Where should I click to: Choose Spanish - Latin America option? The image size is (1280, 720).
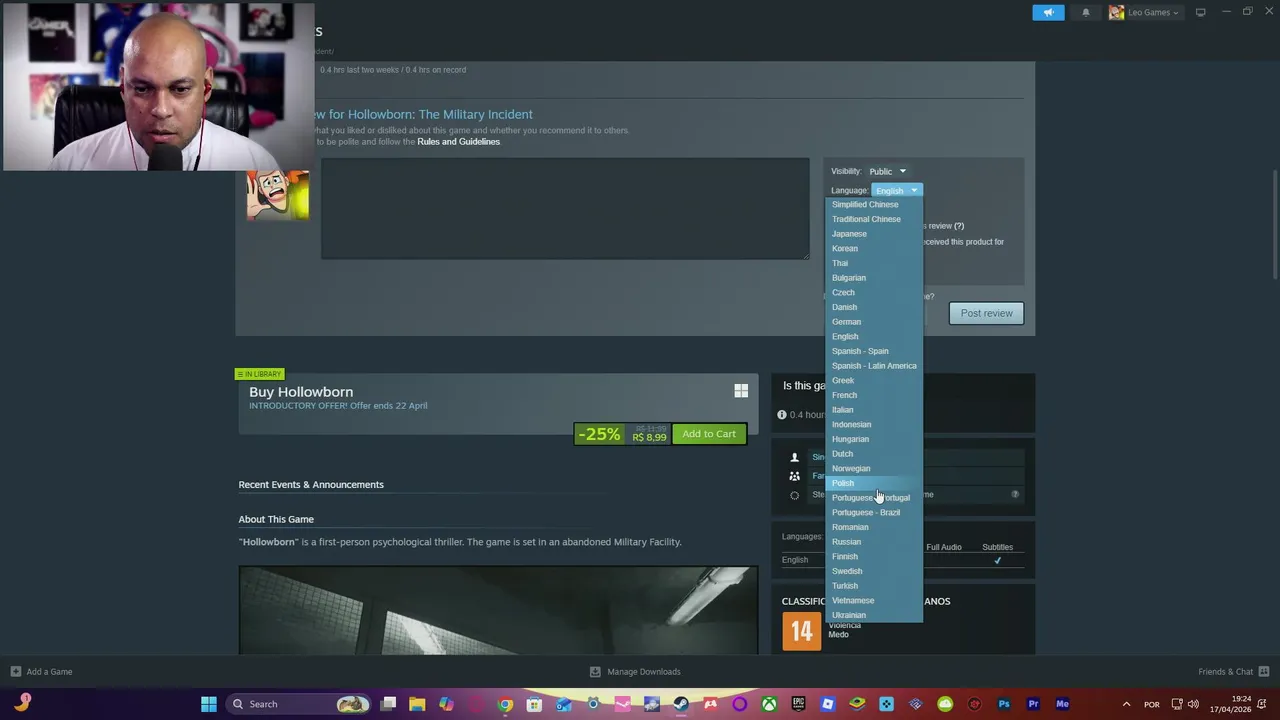(x=874, y=366)
